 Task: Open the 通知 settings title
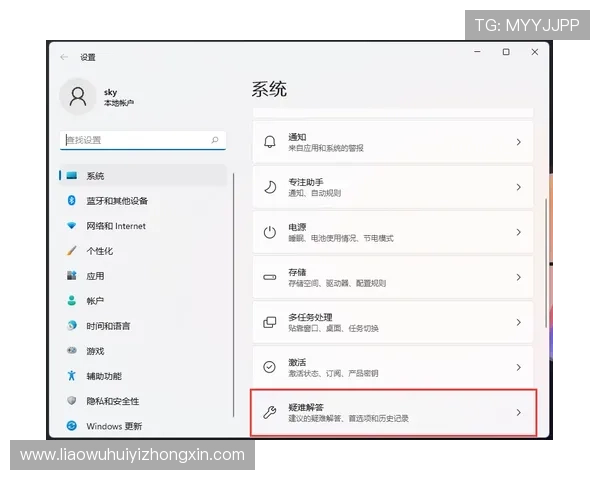297,137
